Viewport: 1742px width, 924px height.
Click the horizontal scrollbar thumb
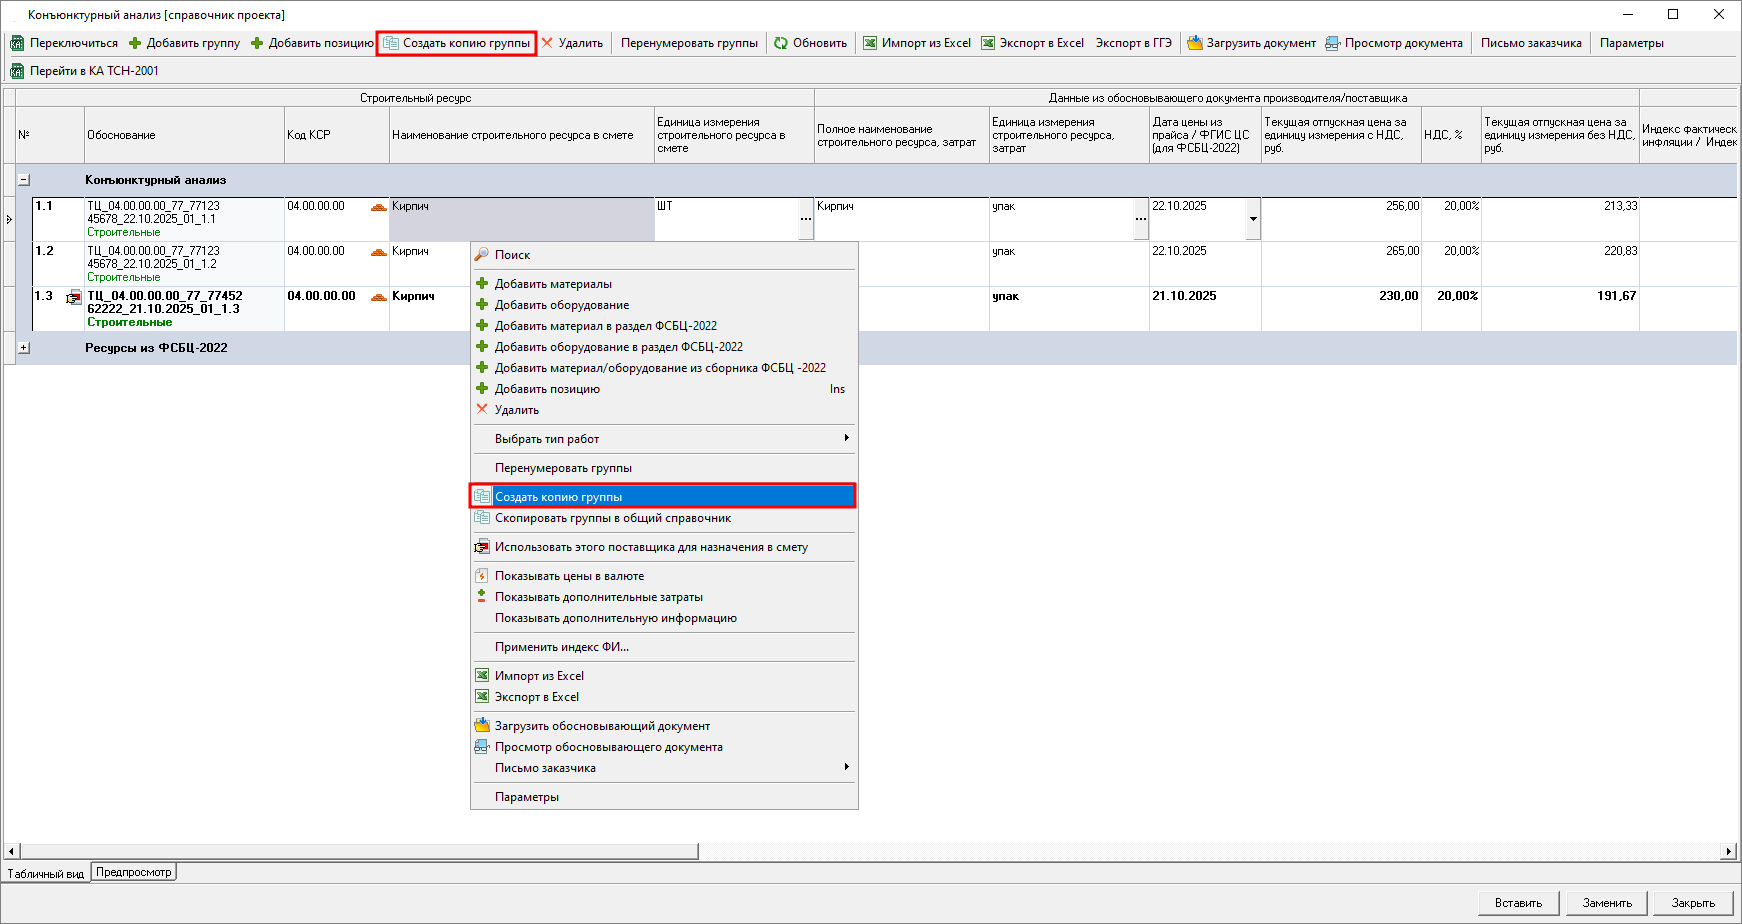358,852
